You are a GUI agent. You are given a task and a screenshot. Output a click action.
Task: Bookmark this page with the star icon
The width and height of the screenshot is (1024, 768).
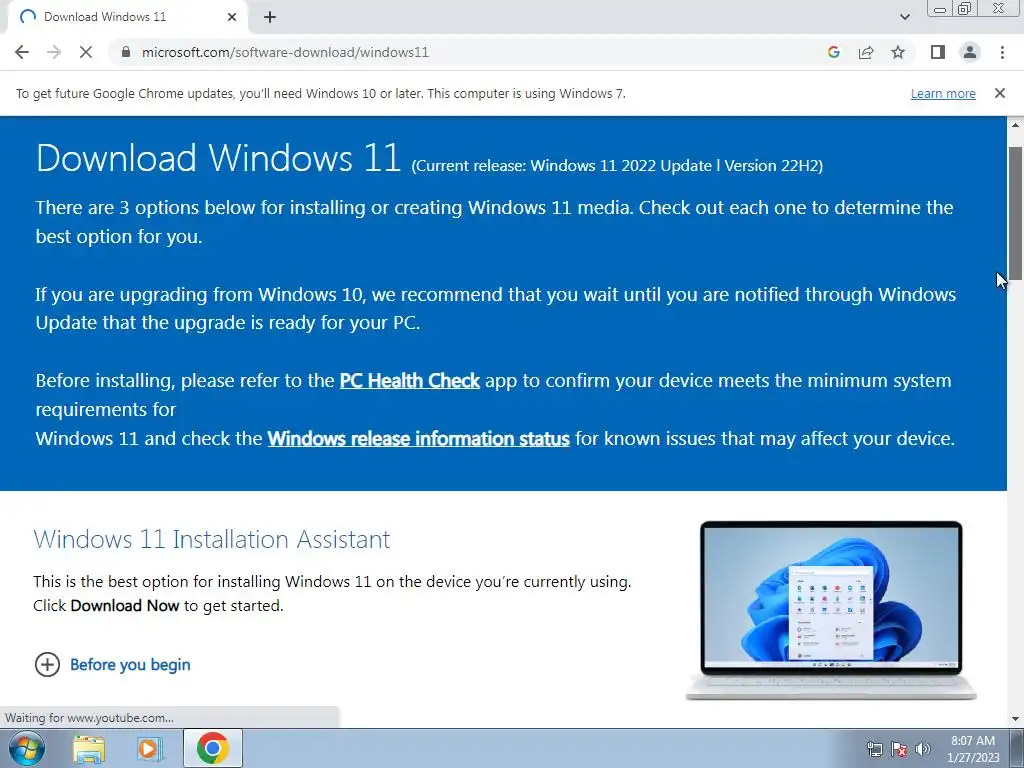click(899, 52)
